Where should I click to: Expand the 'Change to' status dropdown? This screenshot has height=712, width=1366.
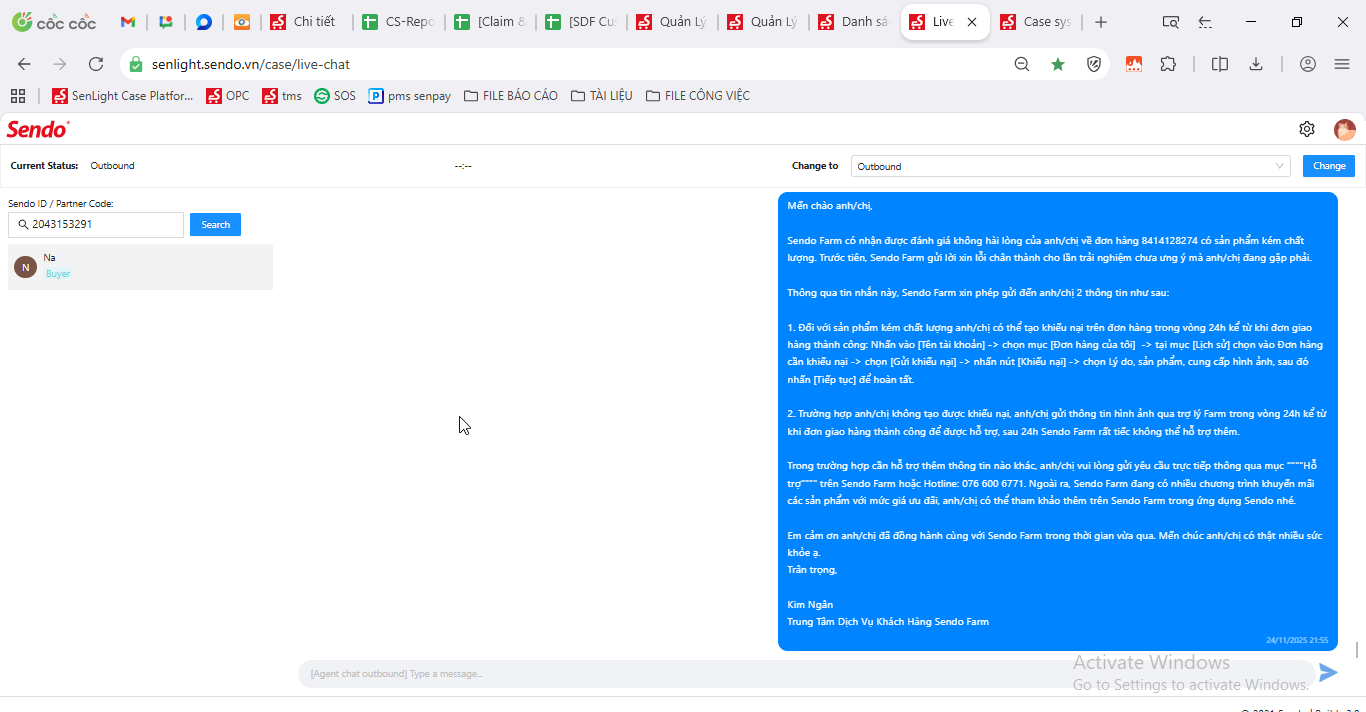tap(1071, 166)
